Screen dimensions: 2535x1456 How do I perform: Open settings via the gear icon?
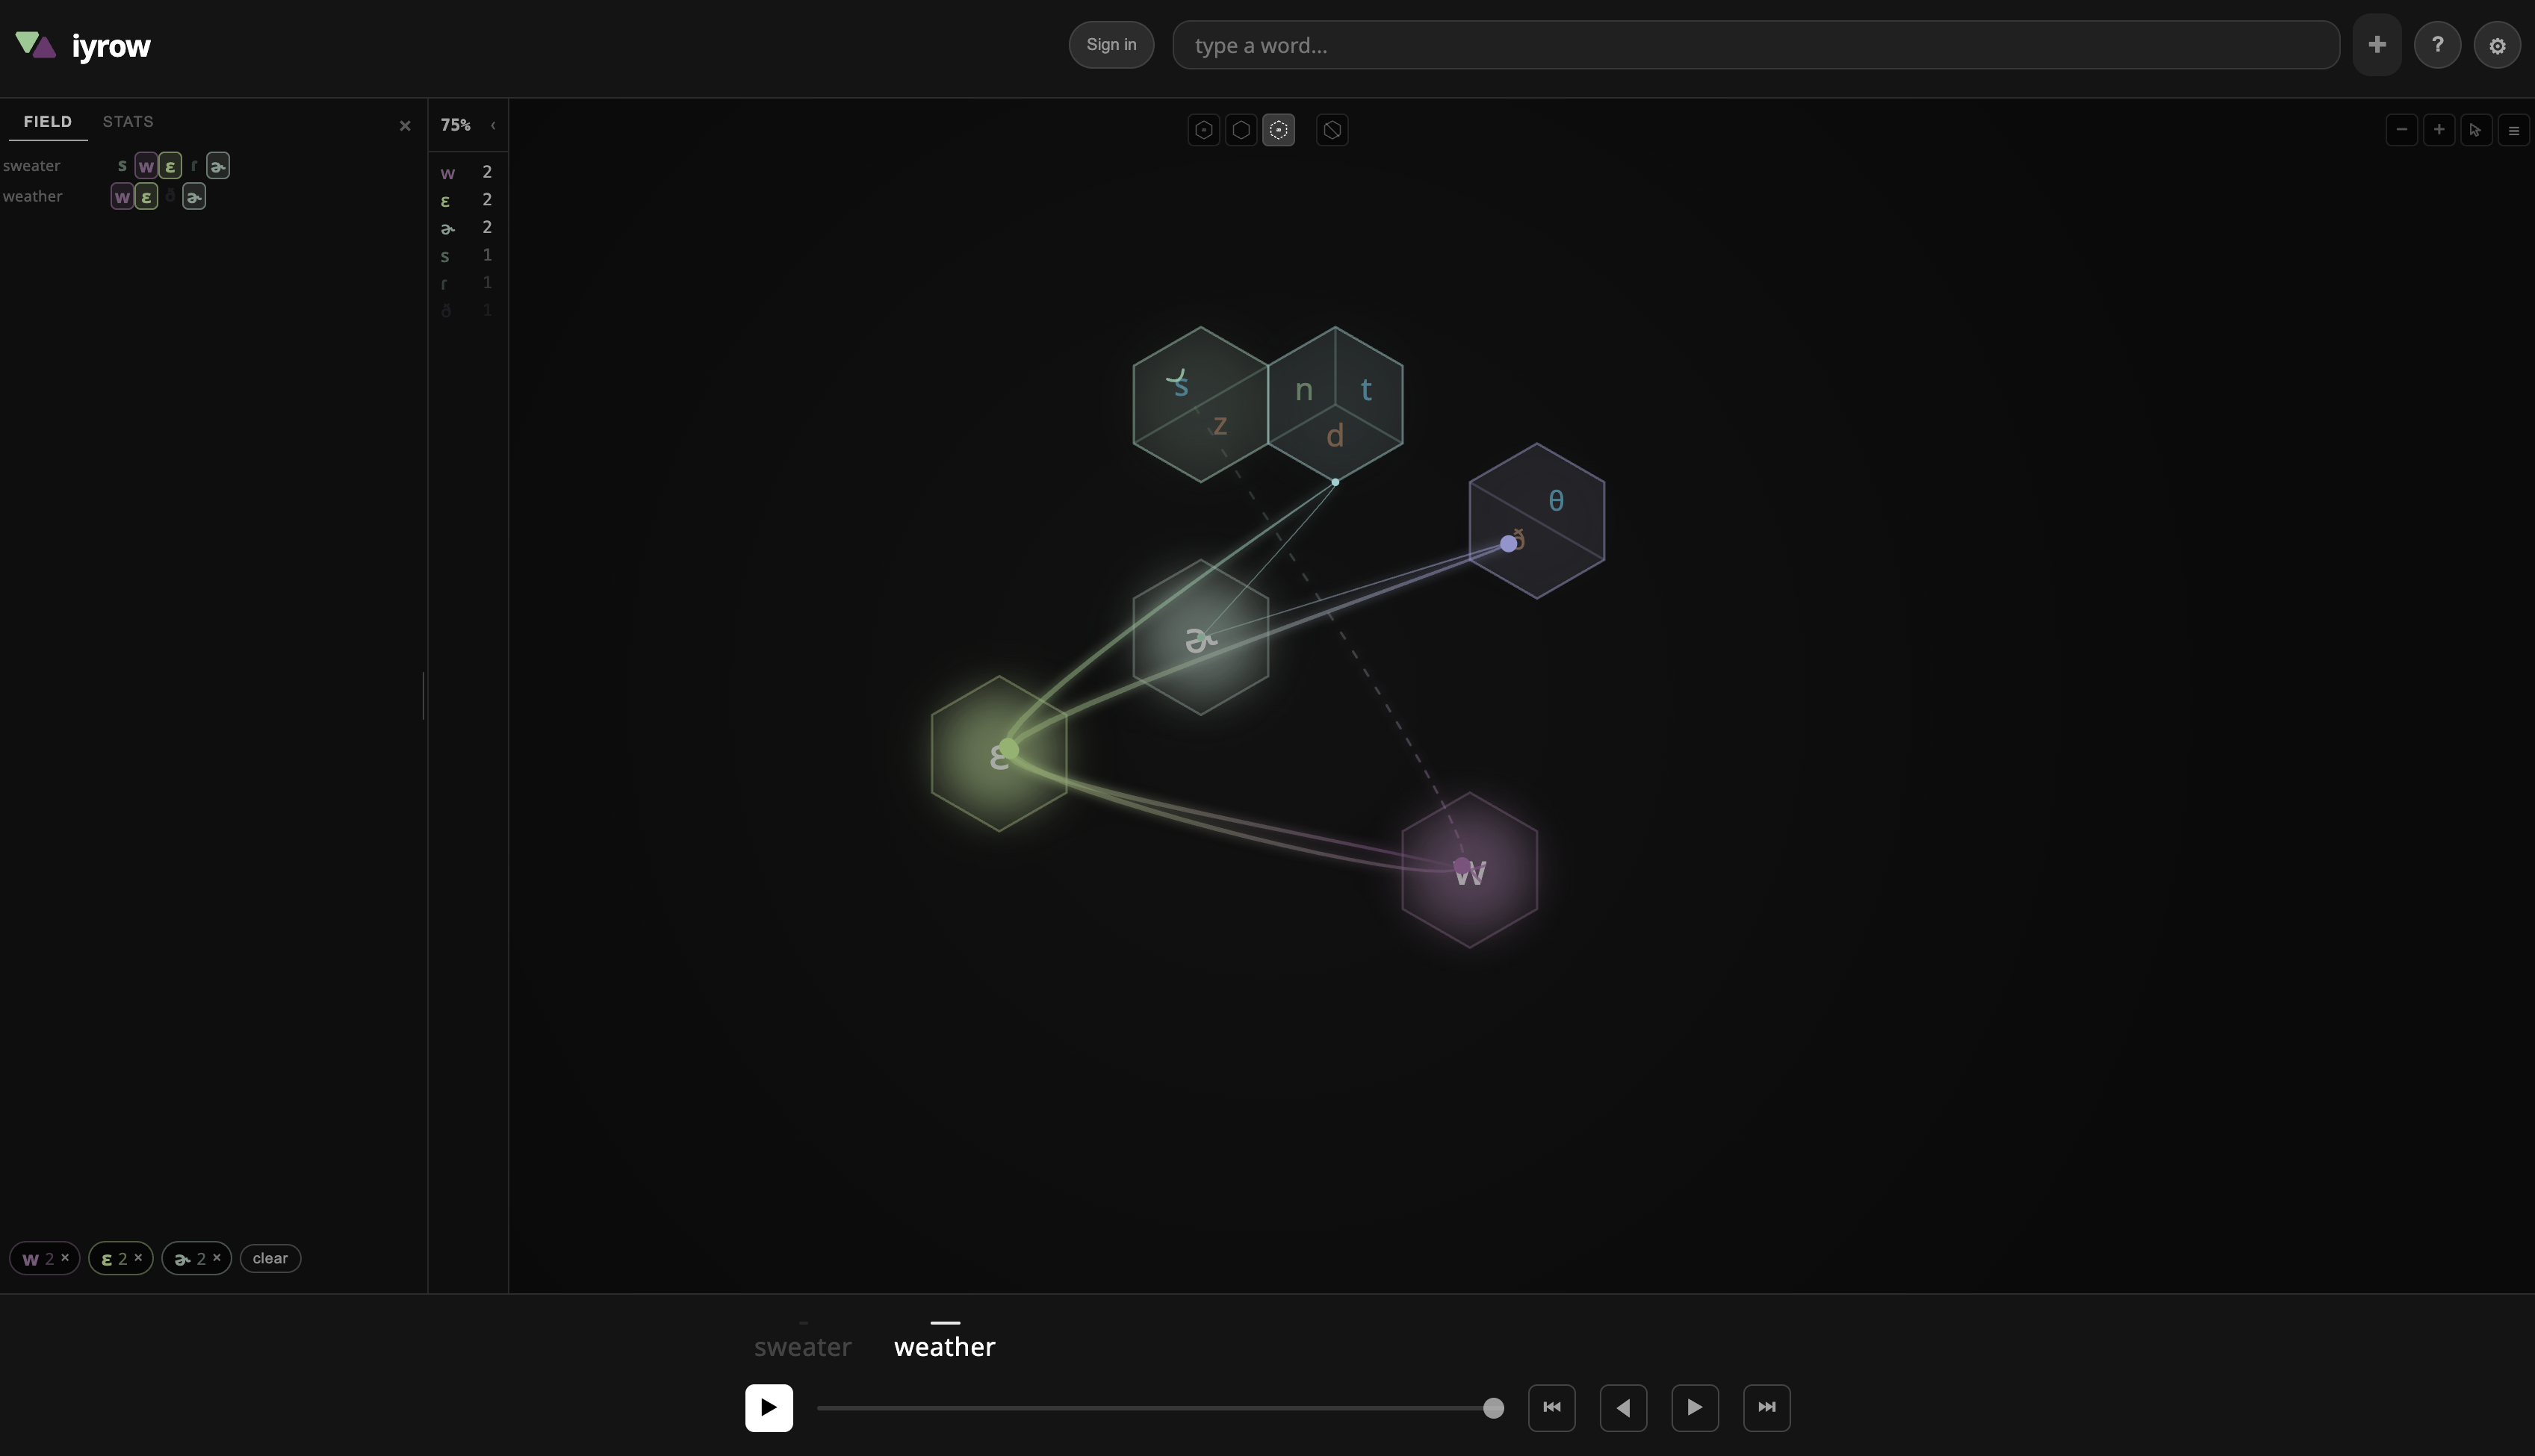2497,45
